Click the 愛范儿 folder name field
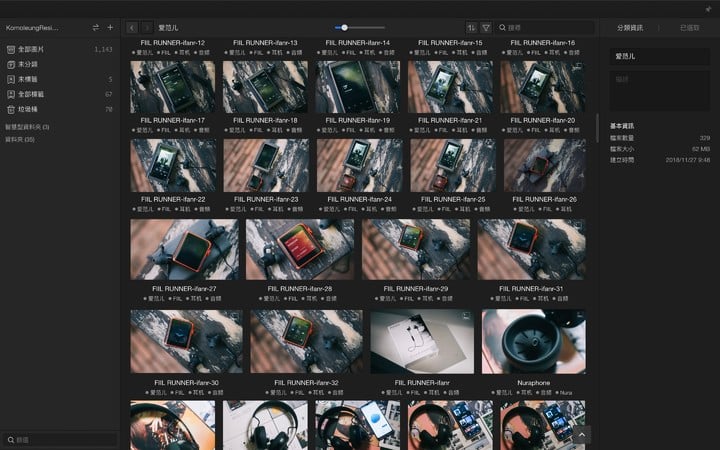Viewport: 720px width, 450px height. [659, 56]
